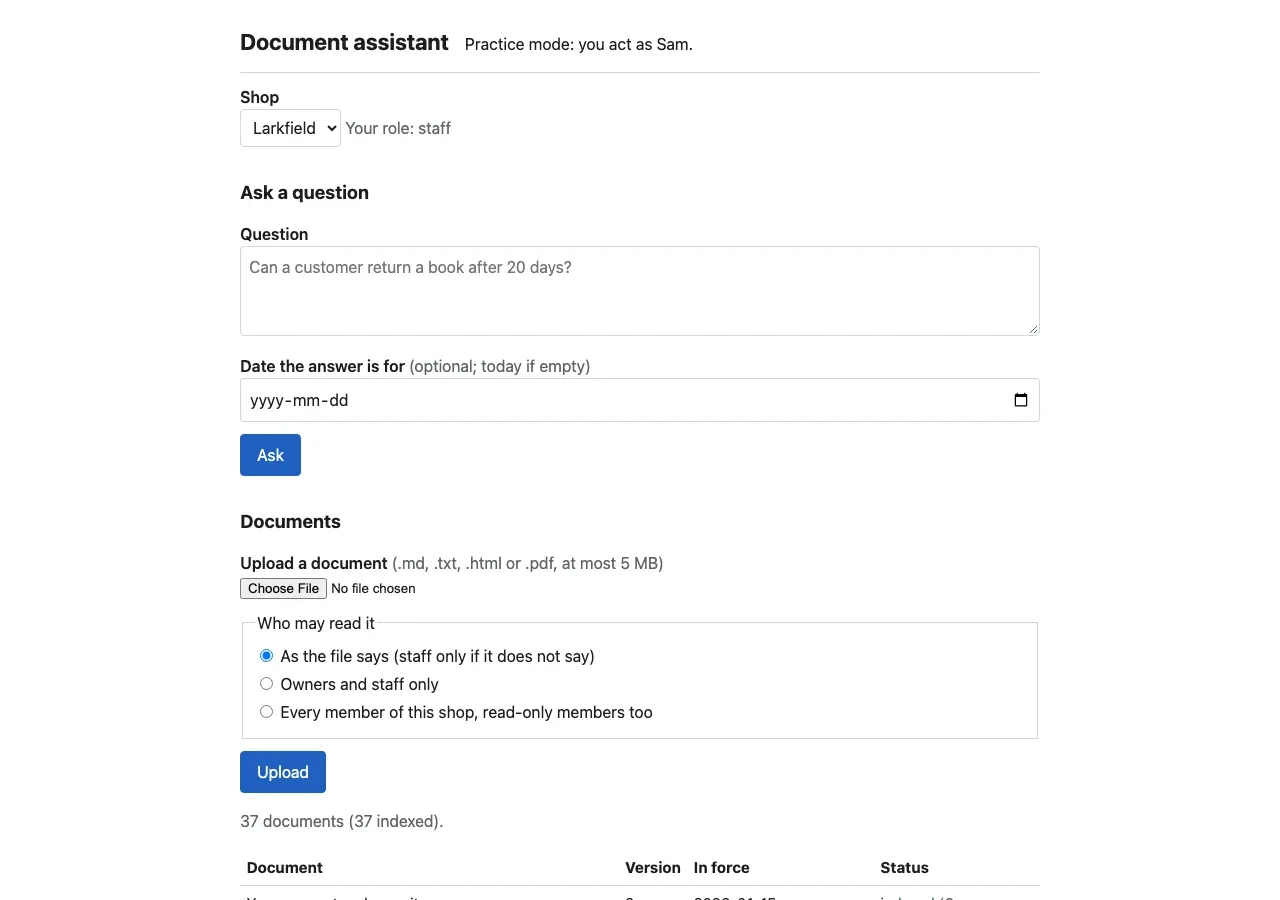Click the 'Upload a document' label
Image resolution: width=1280 pixels, height=900 pixels.
pyautogui.click(x=314, y=563)
